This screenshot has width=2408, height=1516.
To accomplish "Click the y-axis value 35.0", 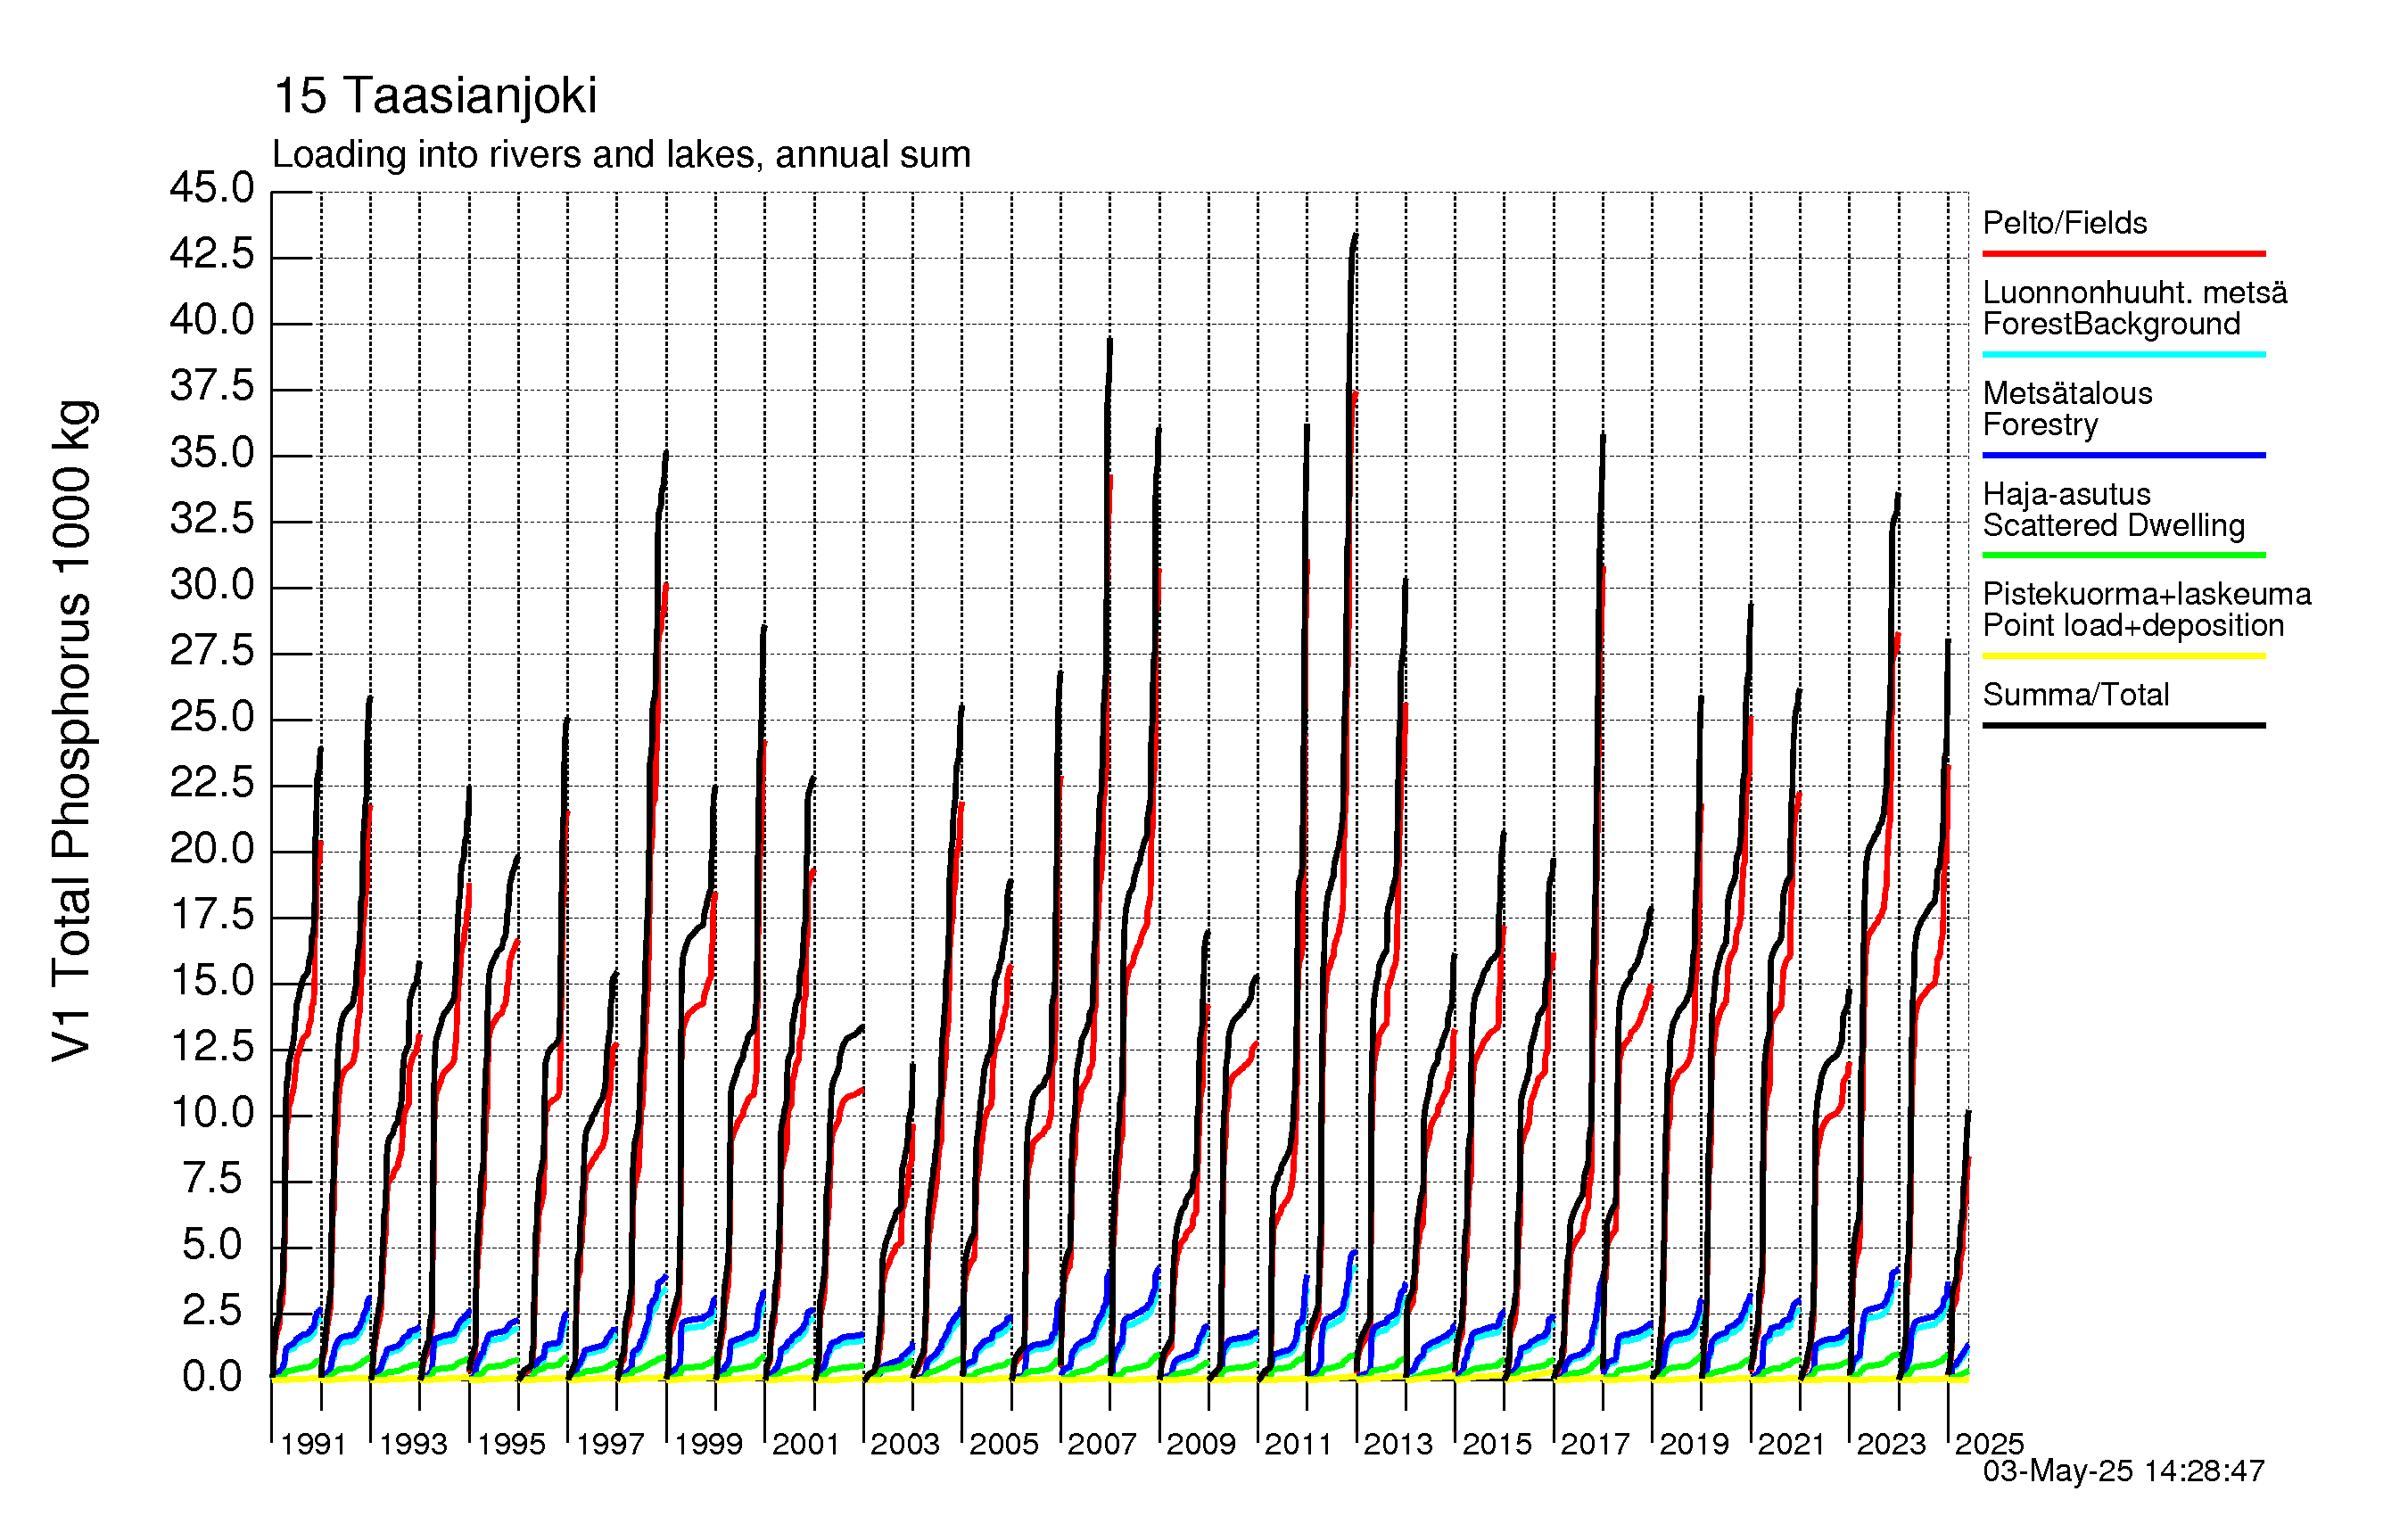I will click(x=212, y=453).
